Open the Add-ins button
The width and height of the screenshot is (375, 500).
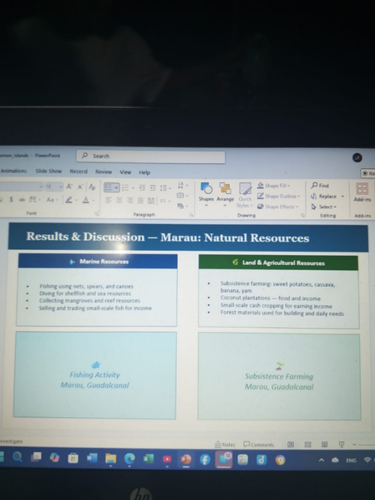(x=362, y=192)
